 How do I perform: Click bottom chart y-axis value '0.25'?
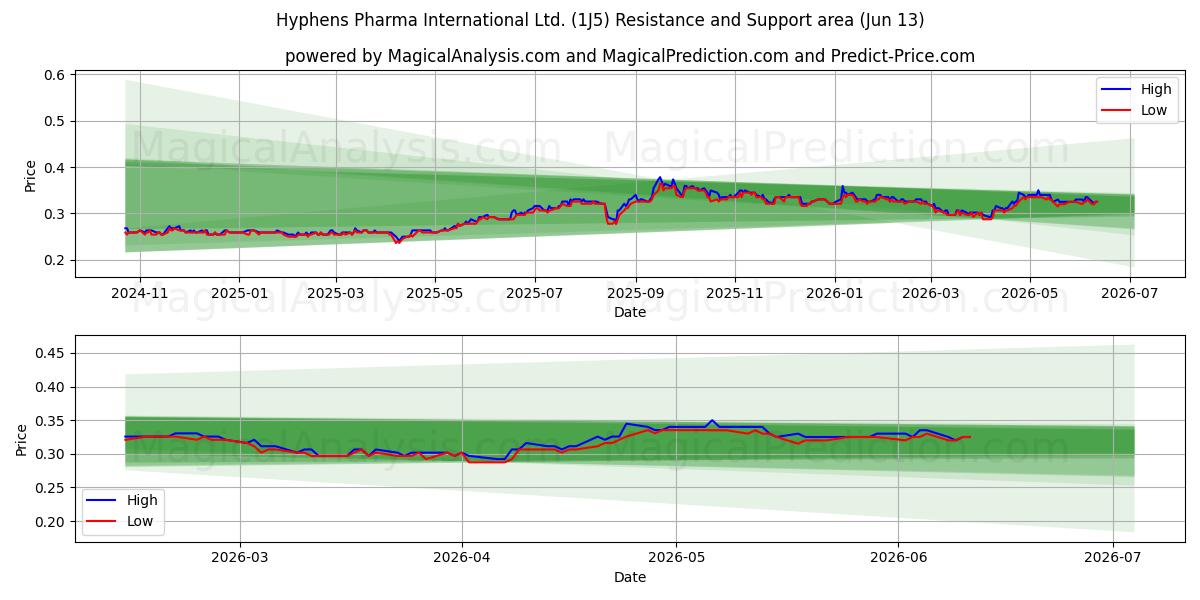click(51, 488)
